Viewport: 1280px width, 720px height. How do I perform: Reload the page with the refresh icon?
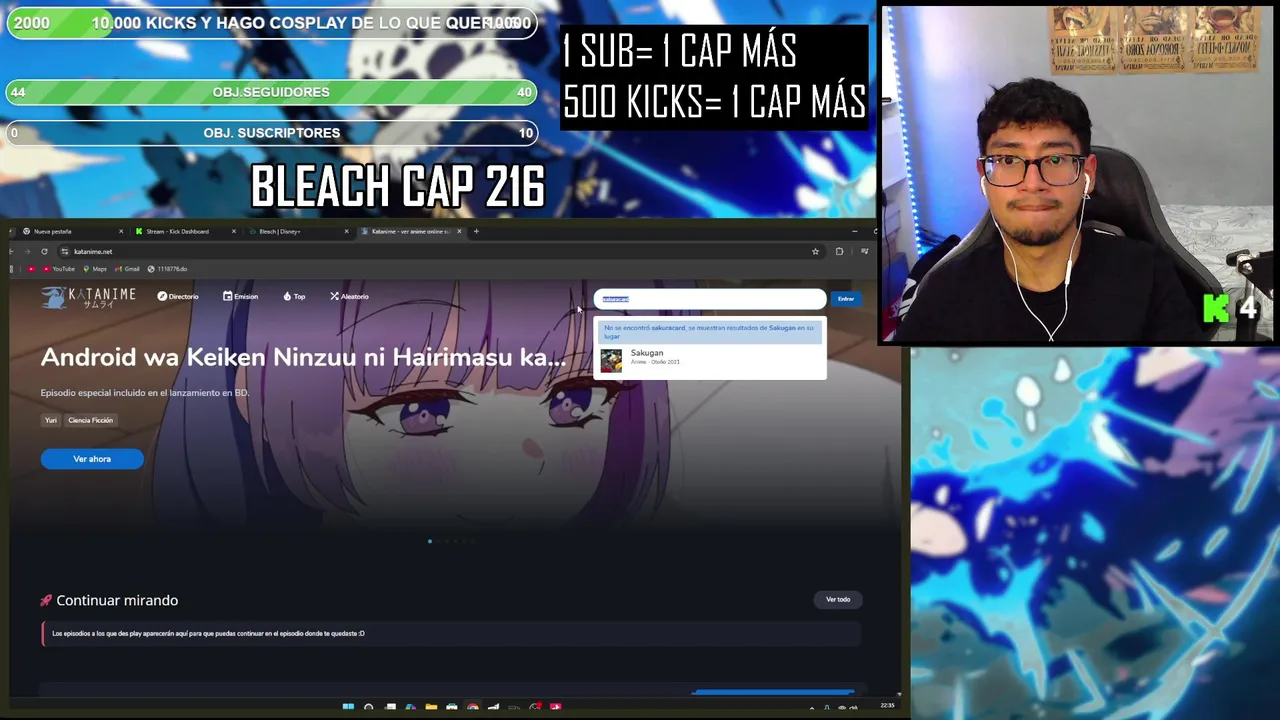(x=44, y=251)
